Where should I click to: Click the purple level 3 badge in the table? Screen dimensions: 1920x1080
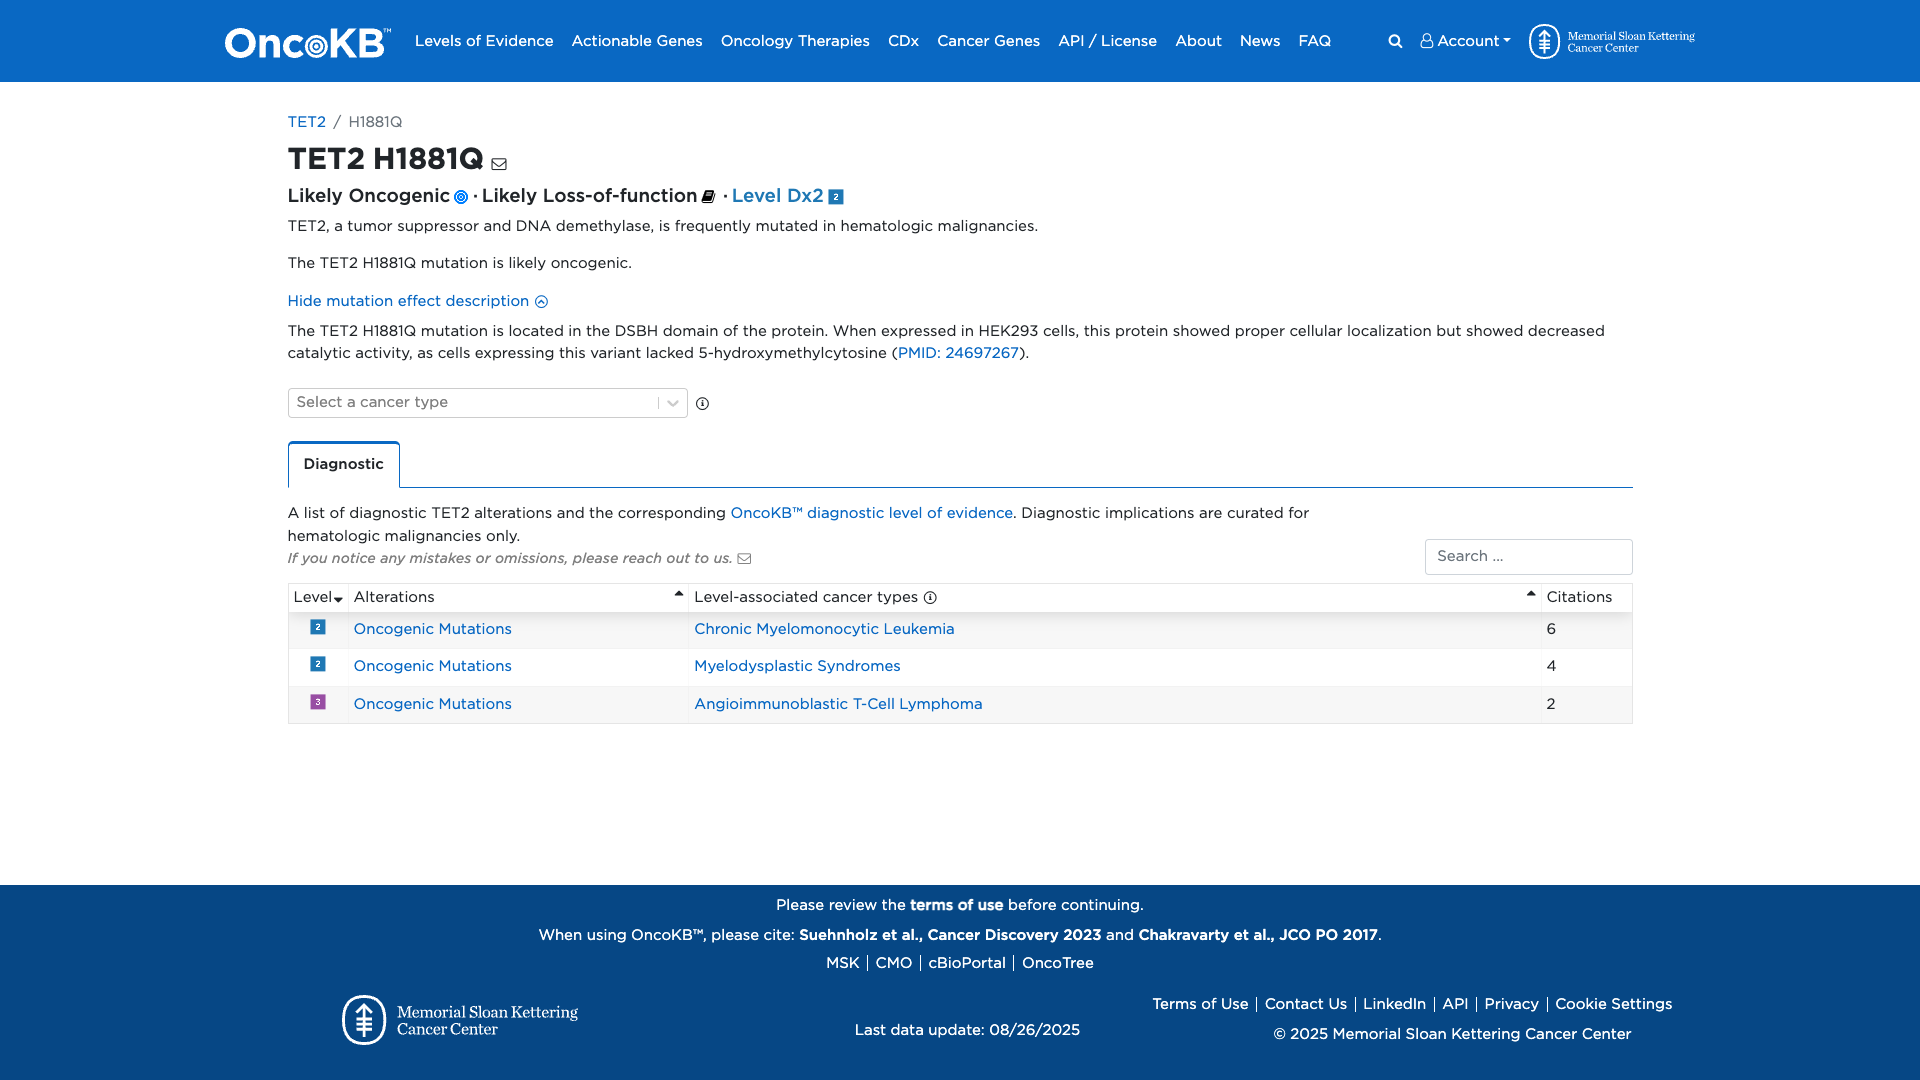(x=318, y=702)
